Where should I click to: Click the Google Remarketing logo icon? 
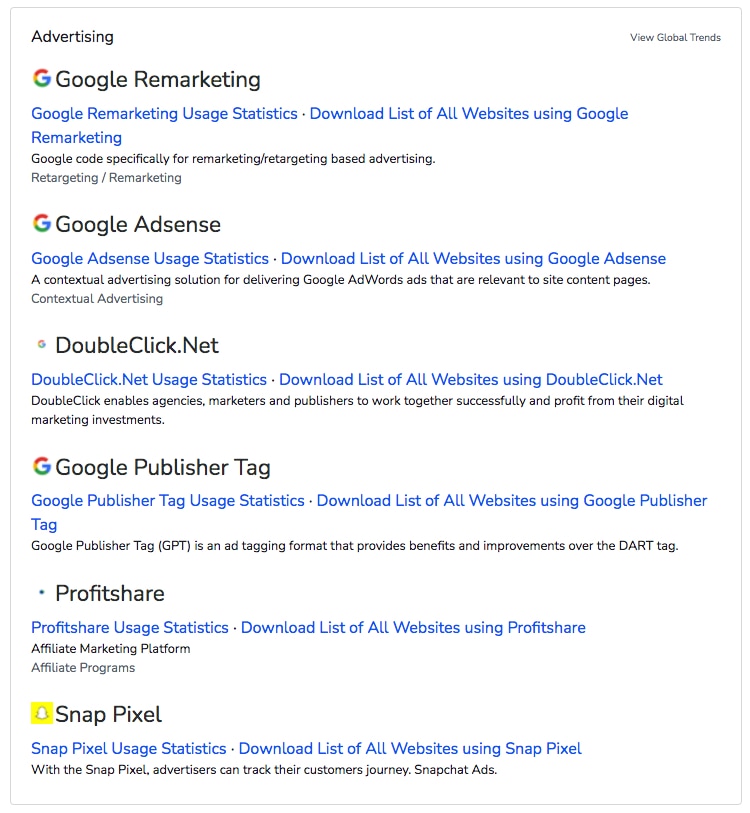point(41,78)
